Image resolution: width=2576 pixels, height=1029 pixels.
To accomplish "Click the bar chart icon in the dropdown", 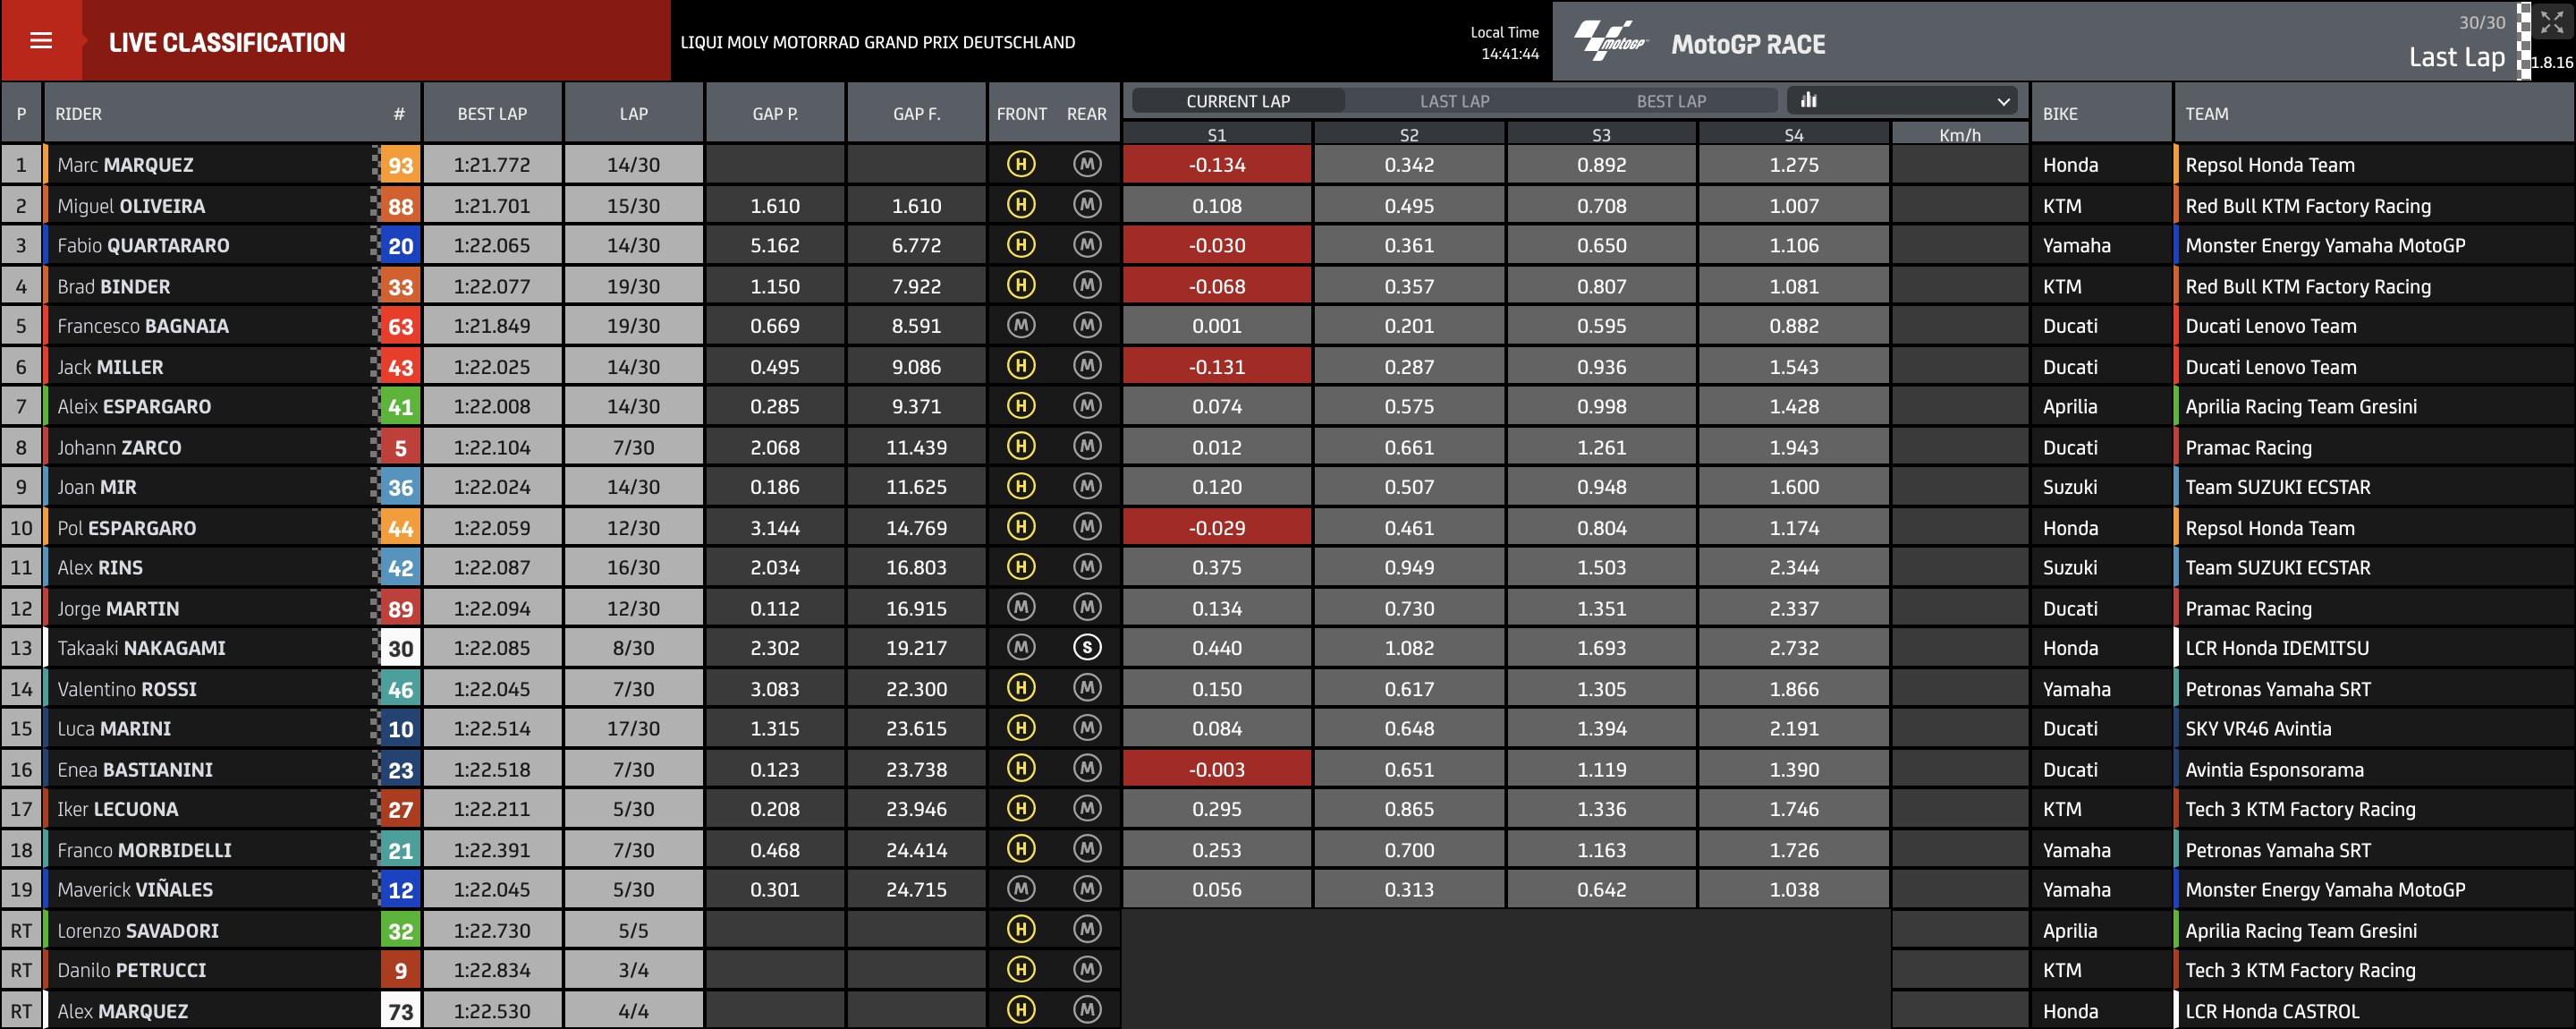I will pyautogui.click(x=1808, y=100).
